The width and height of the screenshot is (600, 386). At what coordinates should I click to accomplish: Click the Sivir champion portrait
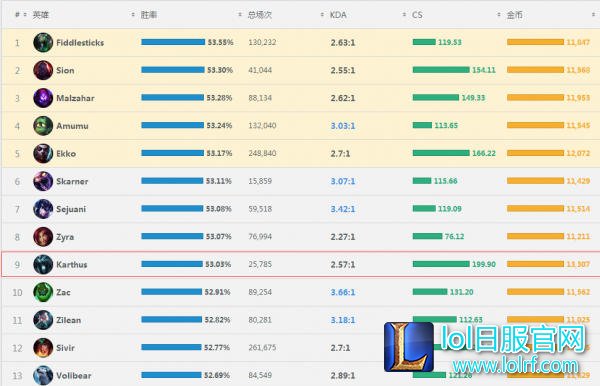43,348
